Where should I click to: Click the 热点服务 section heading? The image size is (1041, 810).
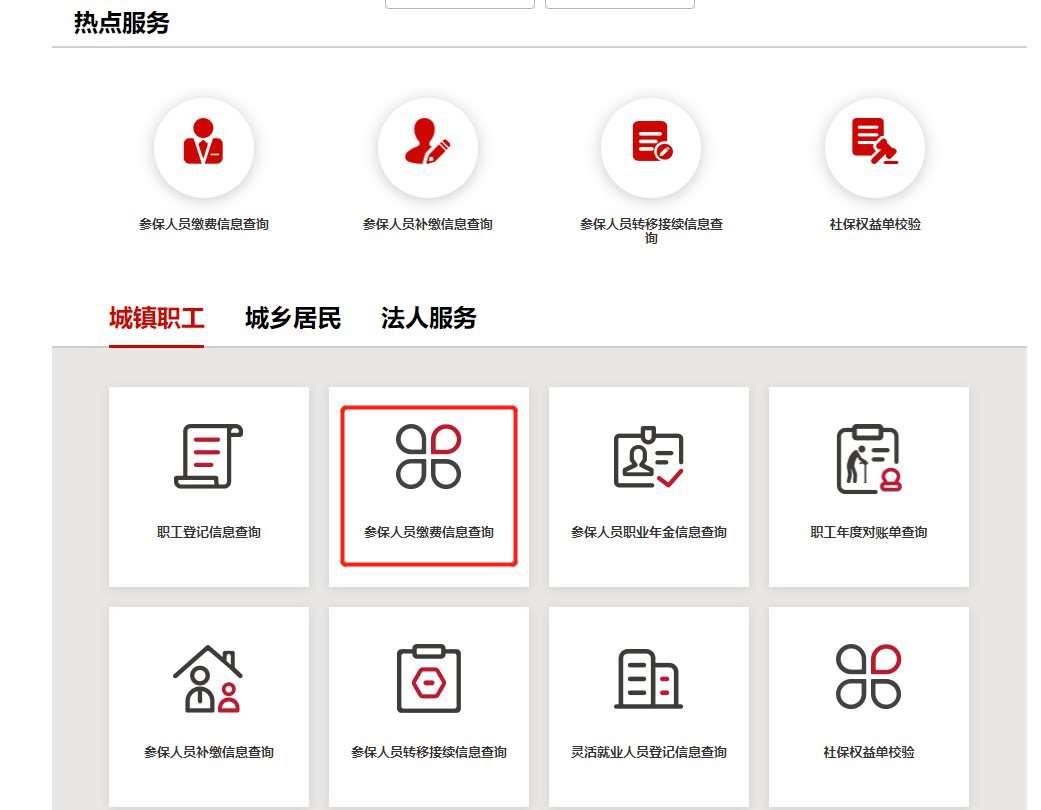[x=121, y=23]
